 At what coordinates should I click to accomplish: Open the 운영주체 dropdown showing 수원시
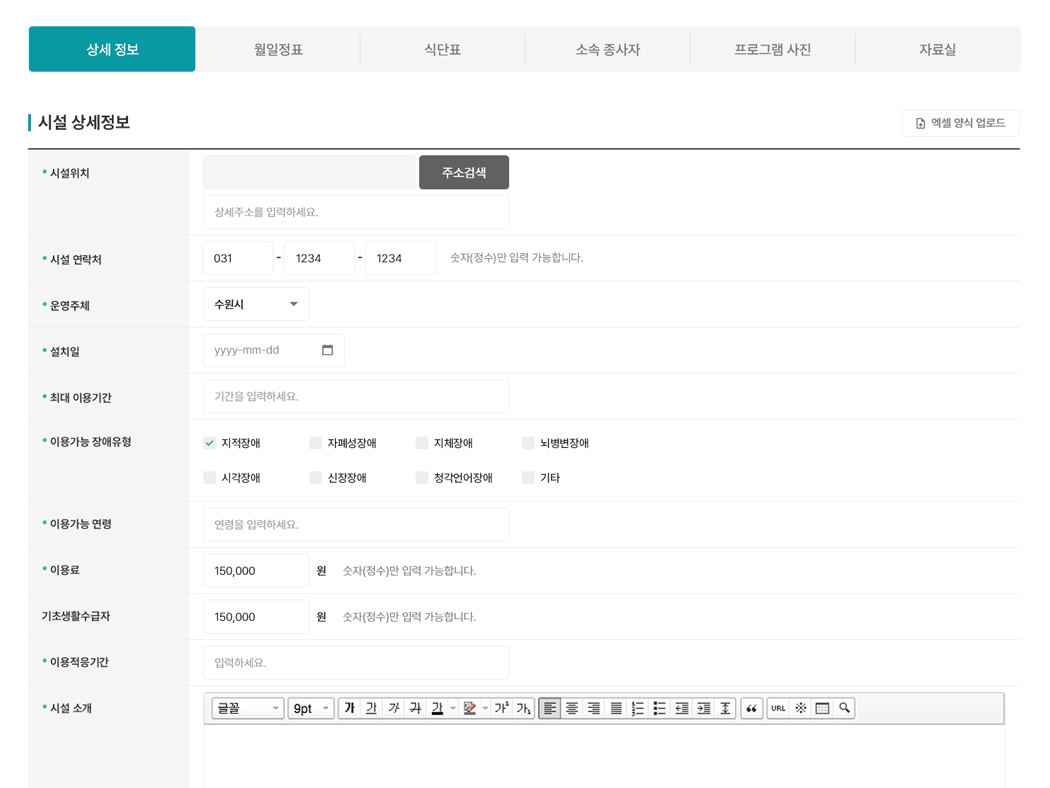256,304
